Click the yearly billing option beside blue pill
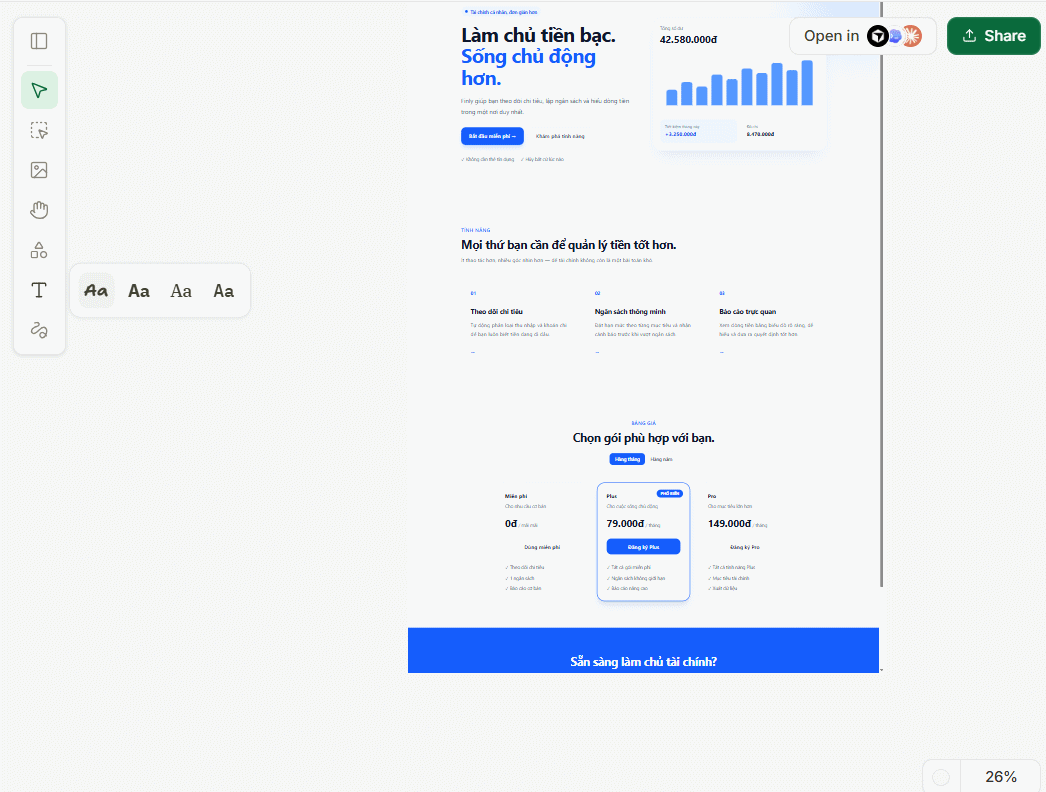Screen dimensions: 1046x792 click(661, 459)
